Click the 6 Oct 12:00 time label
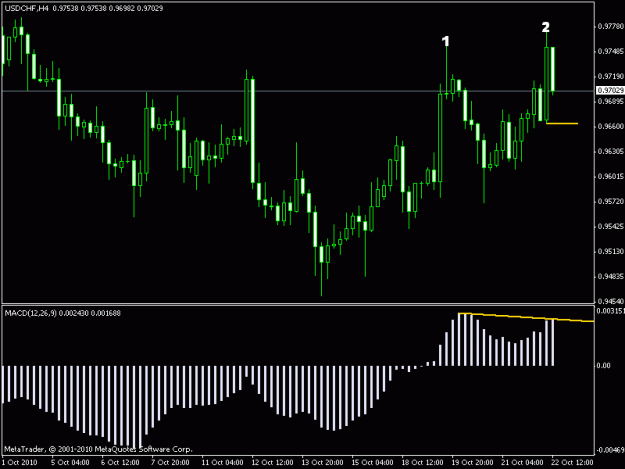 click(x=120, y=462)
